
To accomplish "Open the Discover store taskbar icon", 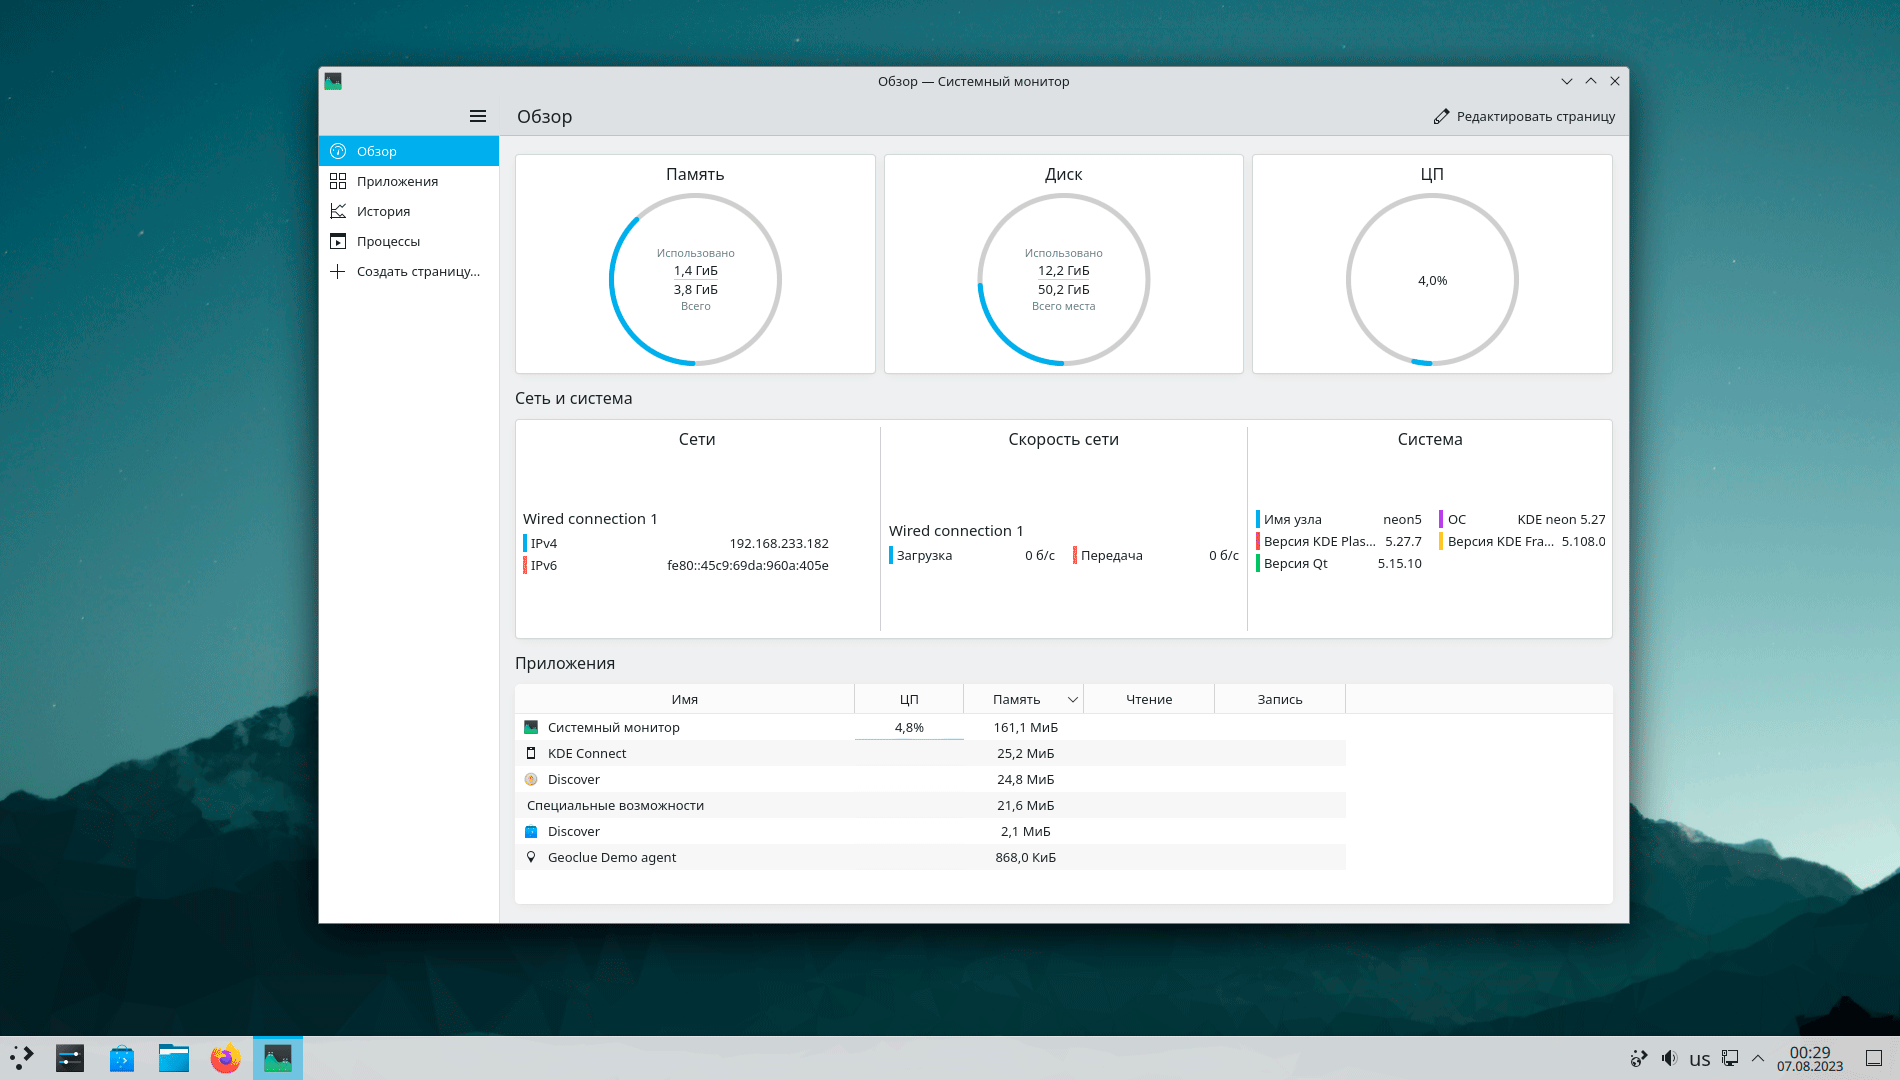I will click(x=122, y=1058).
